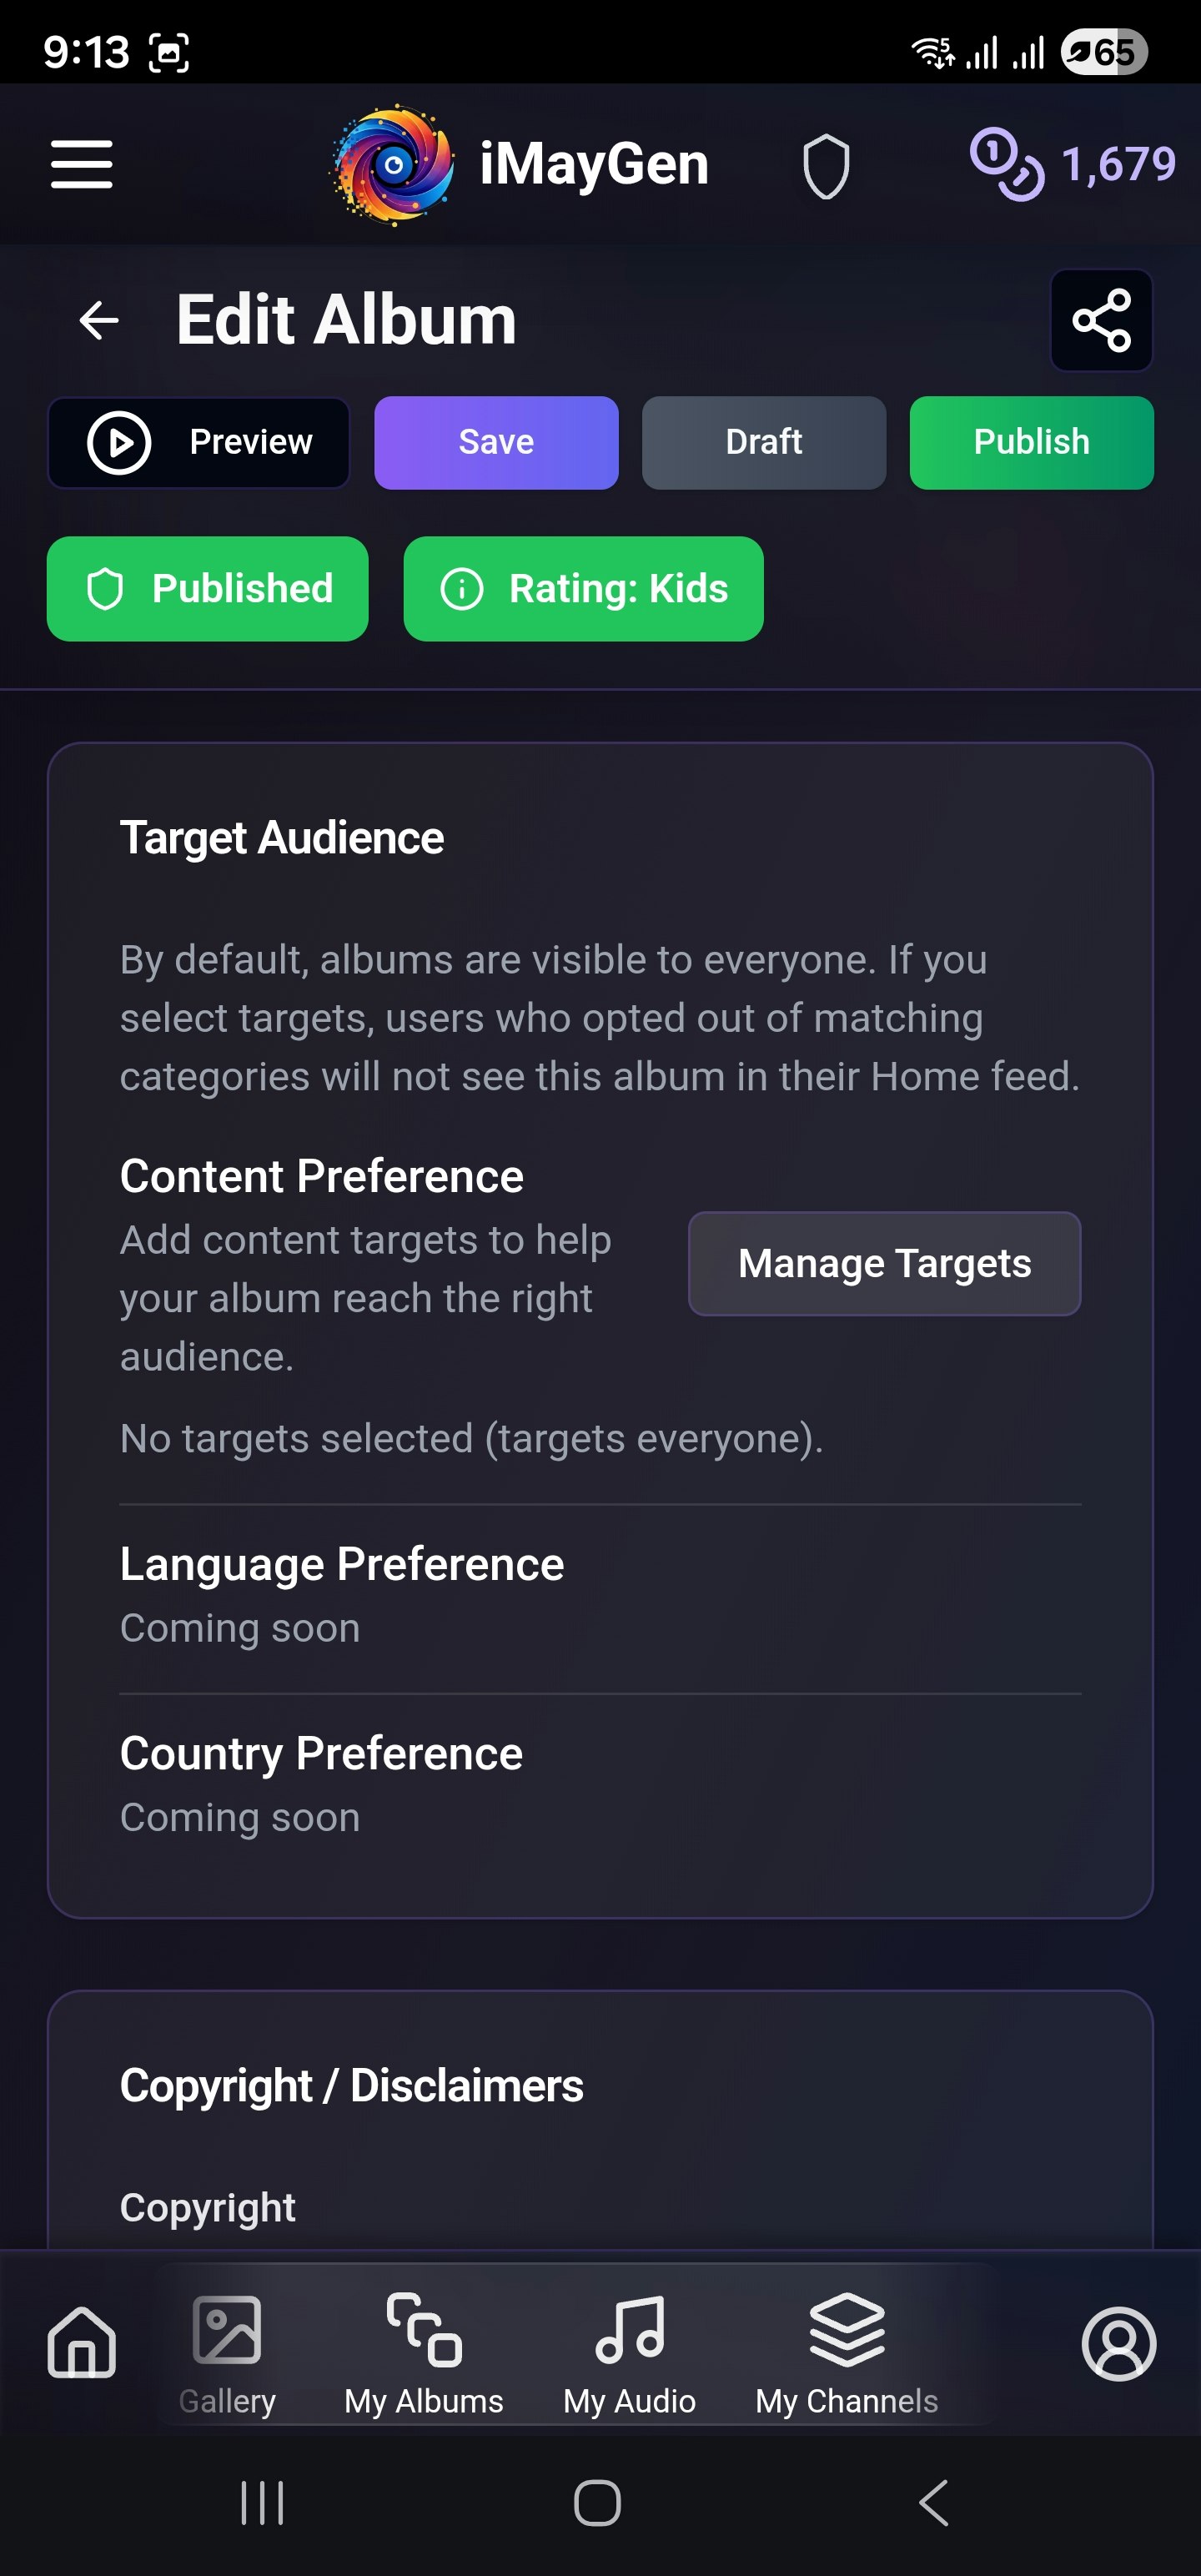Switch to the Gallery tab

(227, 2354)
